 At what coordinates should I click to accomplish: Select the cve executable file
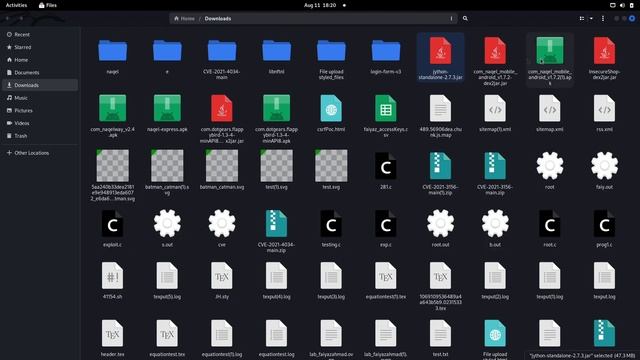222,229
